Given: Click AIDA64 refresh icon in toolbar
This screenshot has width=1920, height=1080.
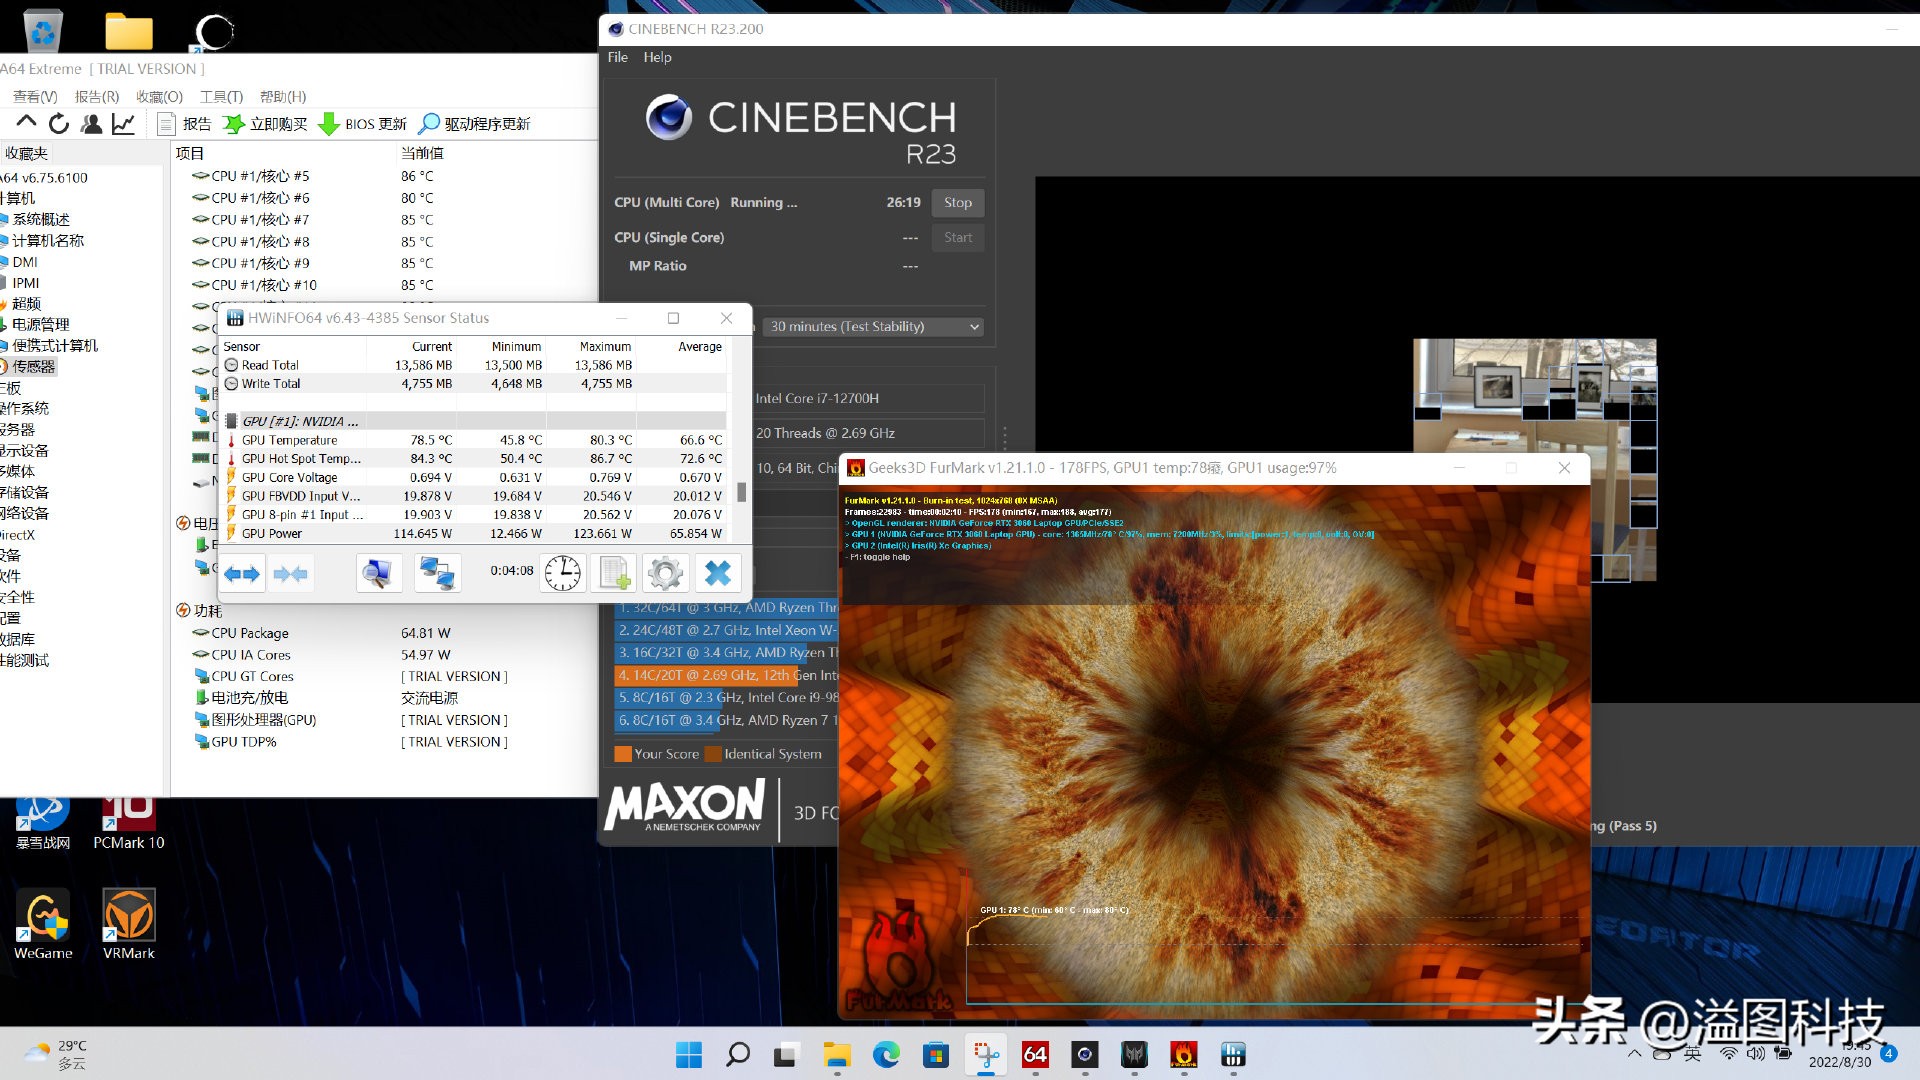Looking at the screenshot, I should (x=59, y=124).
